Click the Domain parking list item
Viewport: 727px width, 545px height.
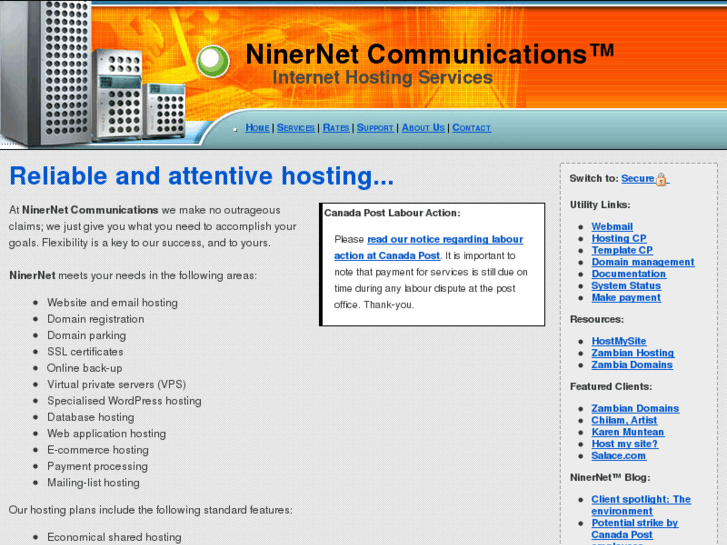pyautogui.click(x=87, y=335)
